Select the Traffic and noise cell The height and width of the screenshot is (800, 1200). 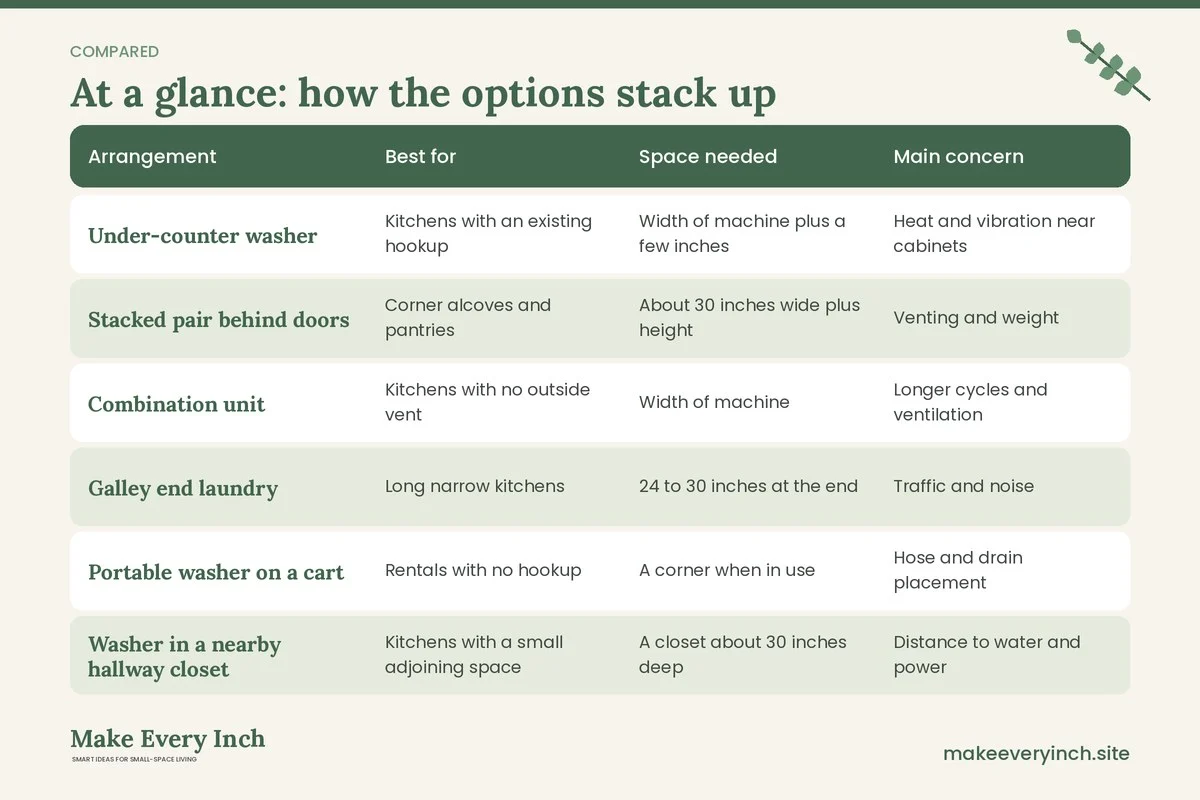click(964, 486)
